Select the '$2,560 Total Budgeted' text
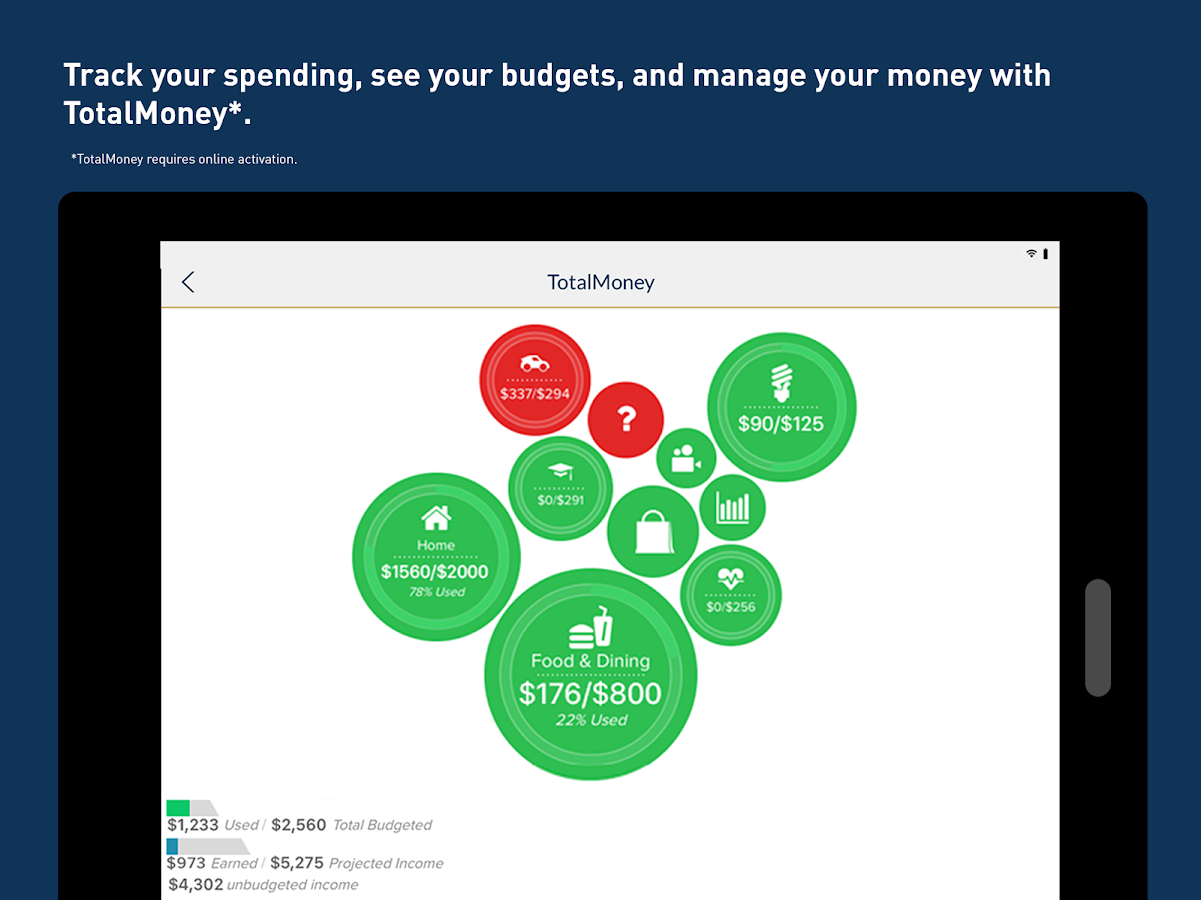1201x900 pixels. click(x=352, y=825)
